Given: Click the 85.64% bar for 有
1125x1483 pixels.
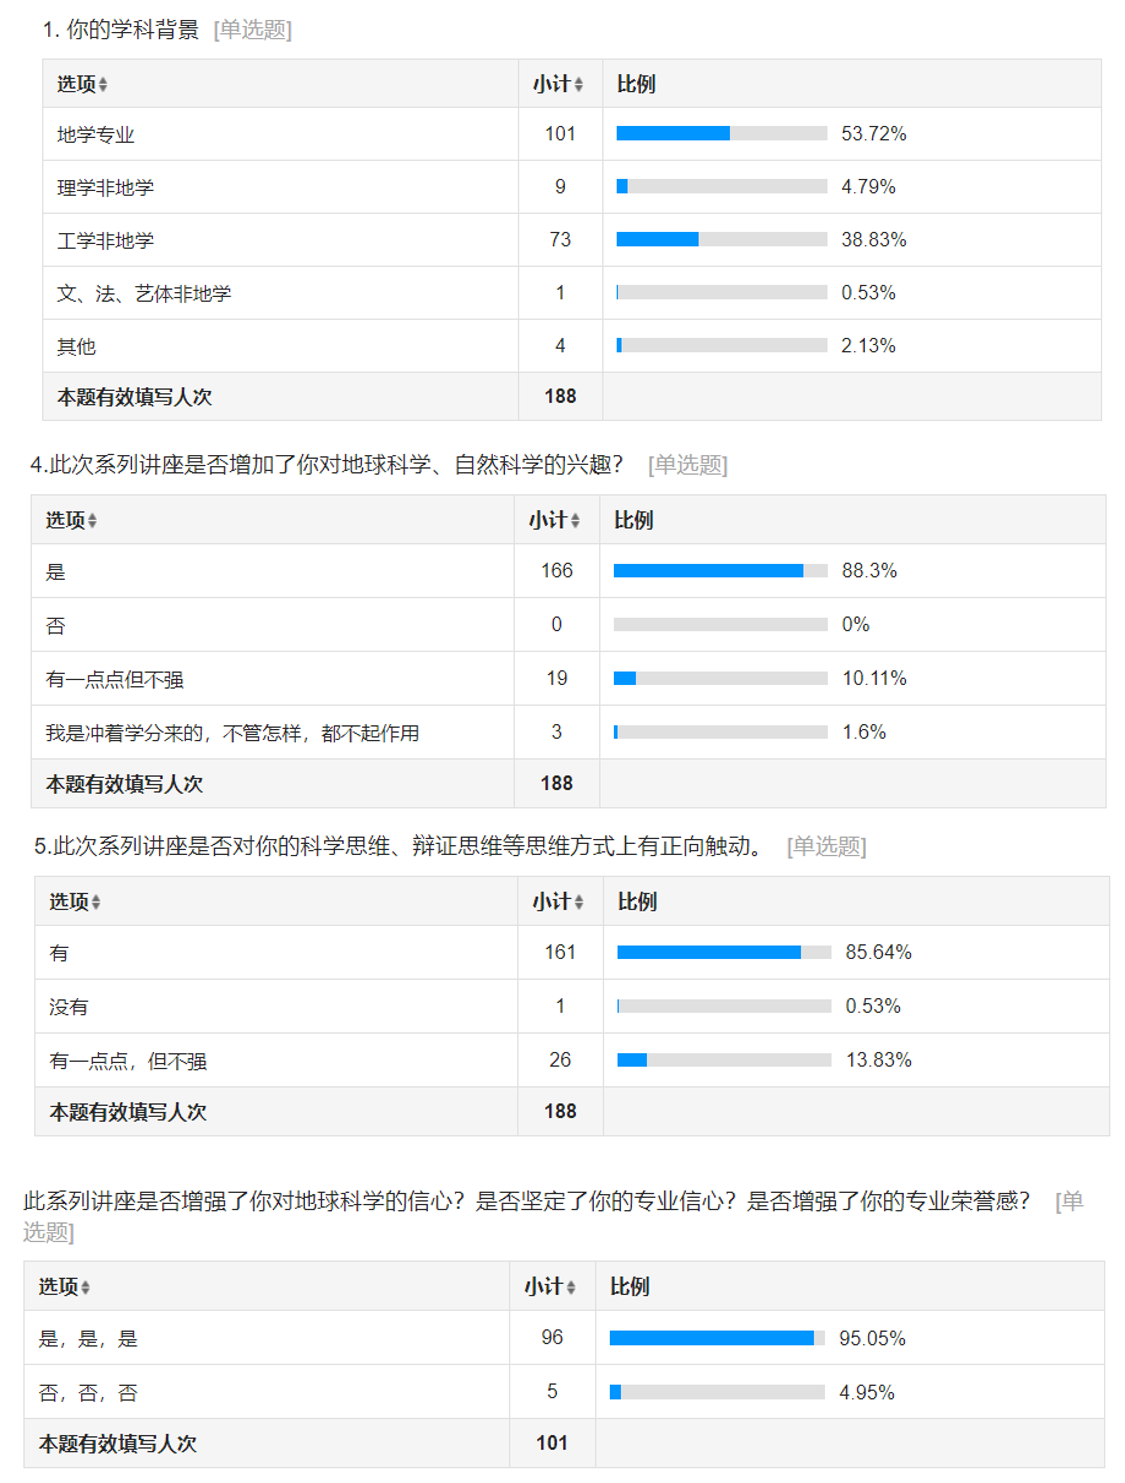Looking at the screenshot, I should click(724, 952).
